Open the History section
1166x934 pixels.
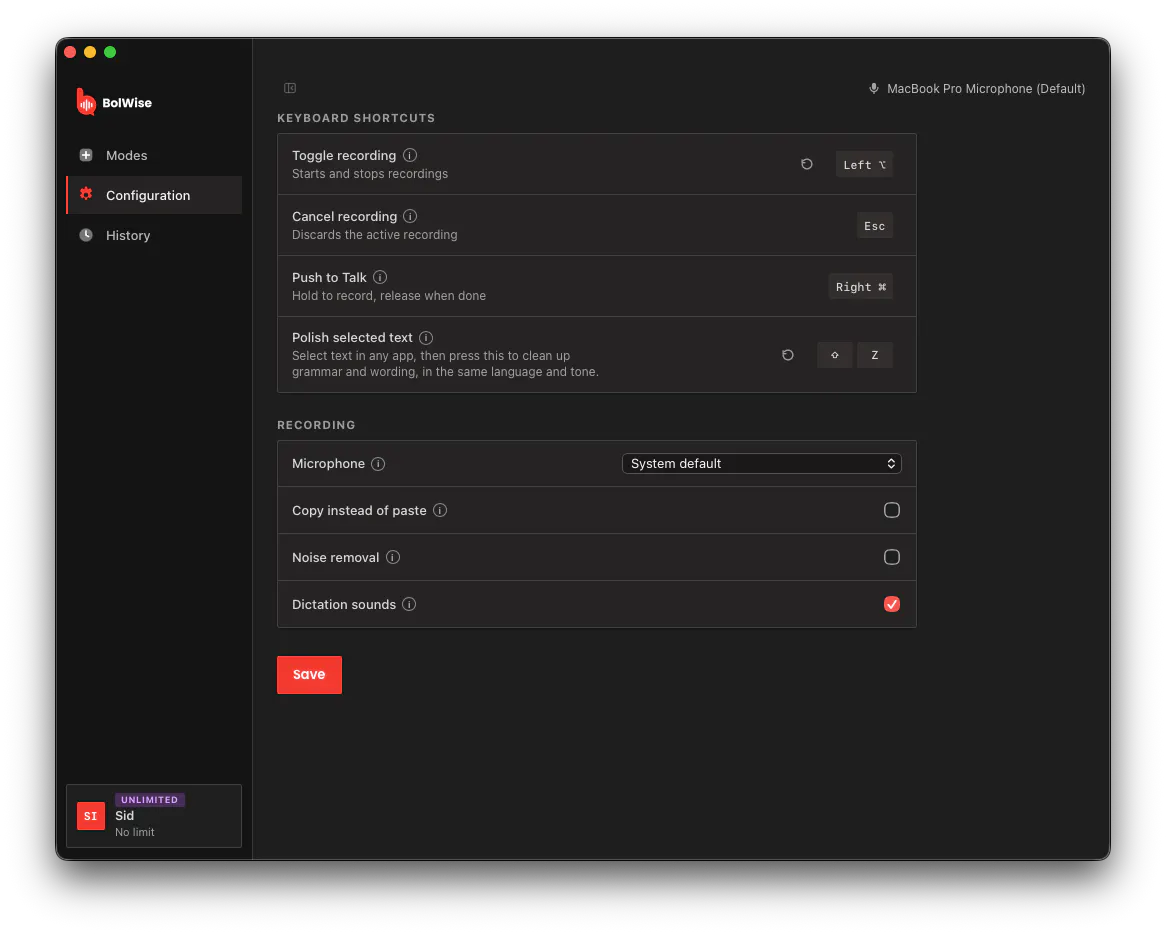(x=154, y=235)
